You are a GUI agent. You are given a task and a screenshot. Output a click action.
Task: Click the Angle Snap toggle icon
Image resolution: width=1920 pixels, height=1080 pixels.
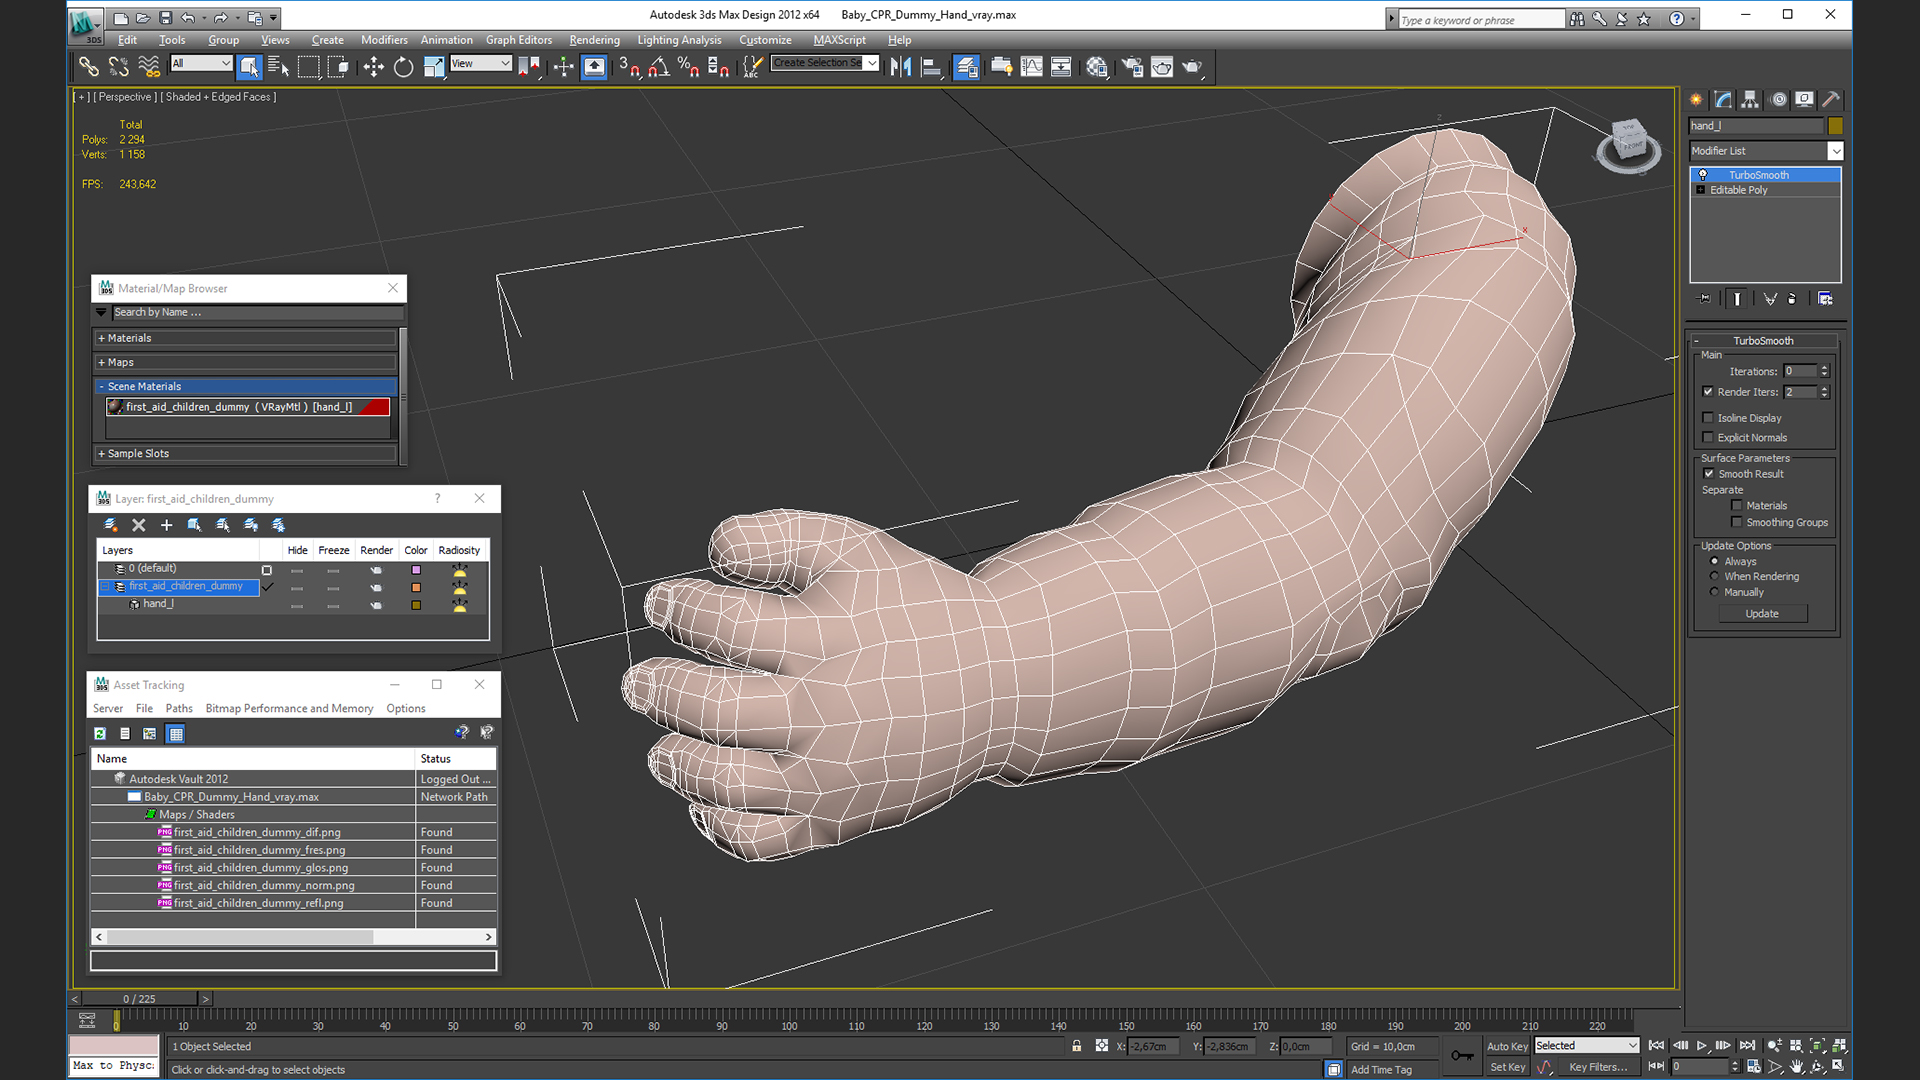click(658, 67)
